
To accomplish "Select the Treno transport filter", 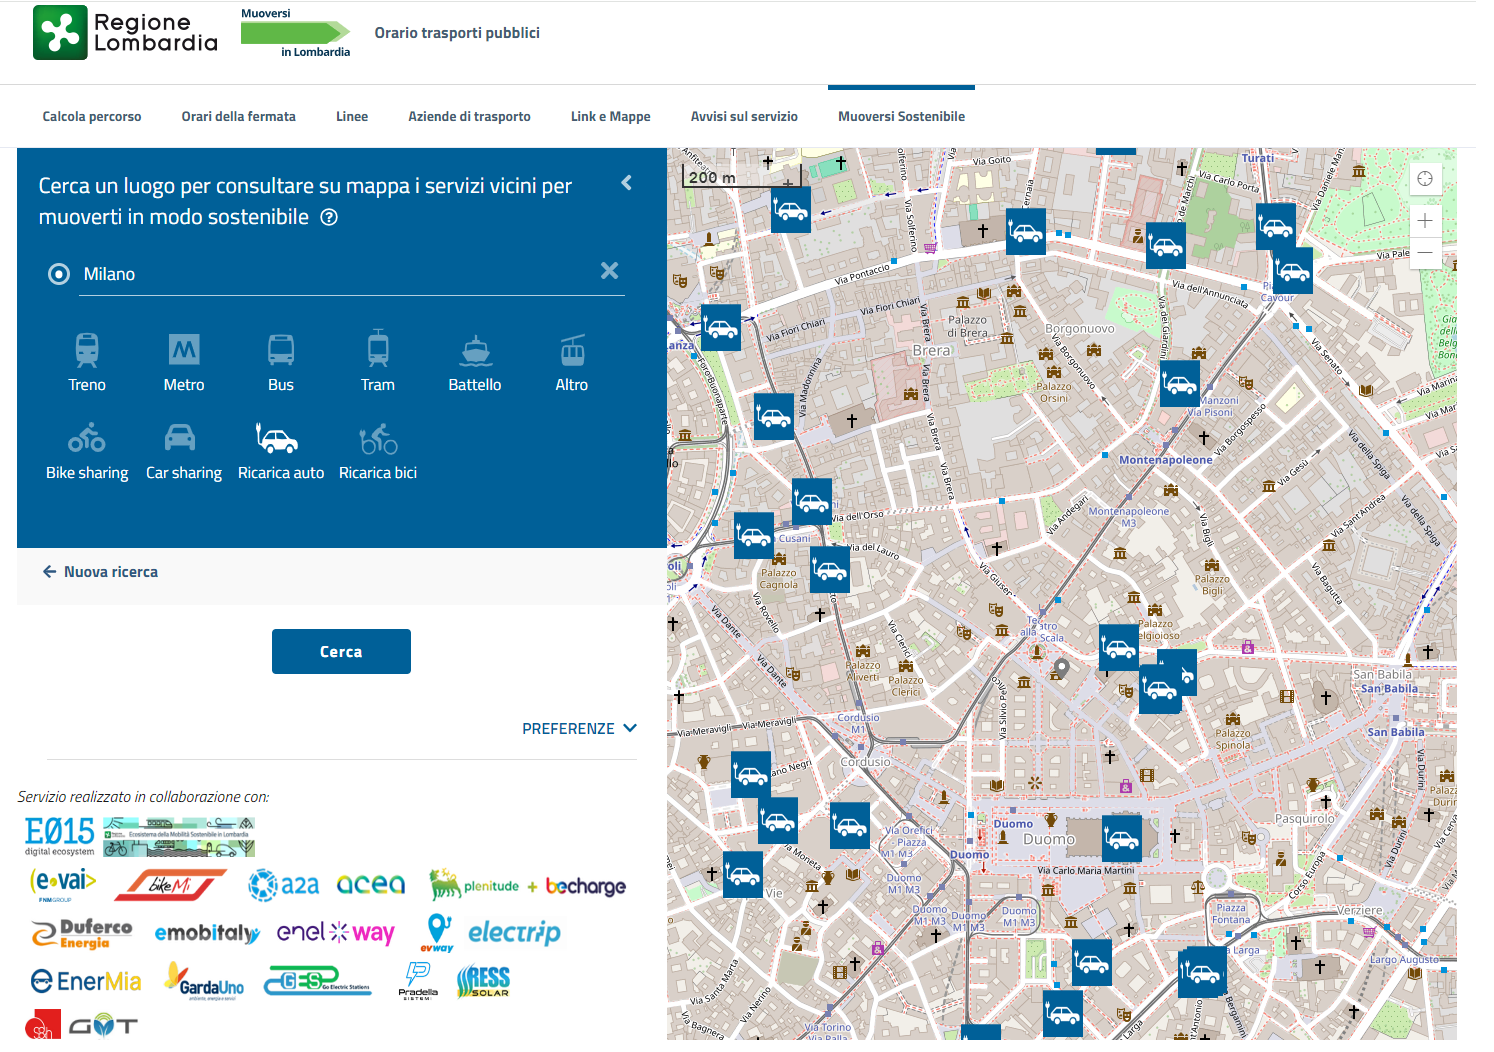I will (x=87, y=351).
